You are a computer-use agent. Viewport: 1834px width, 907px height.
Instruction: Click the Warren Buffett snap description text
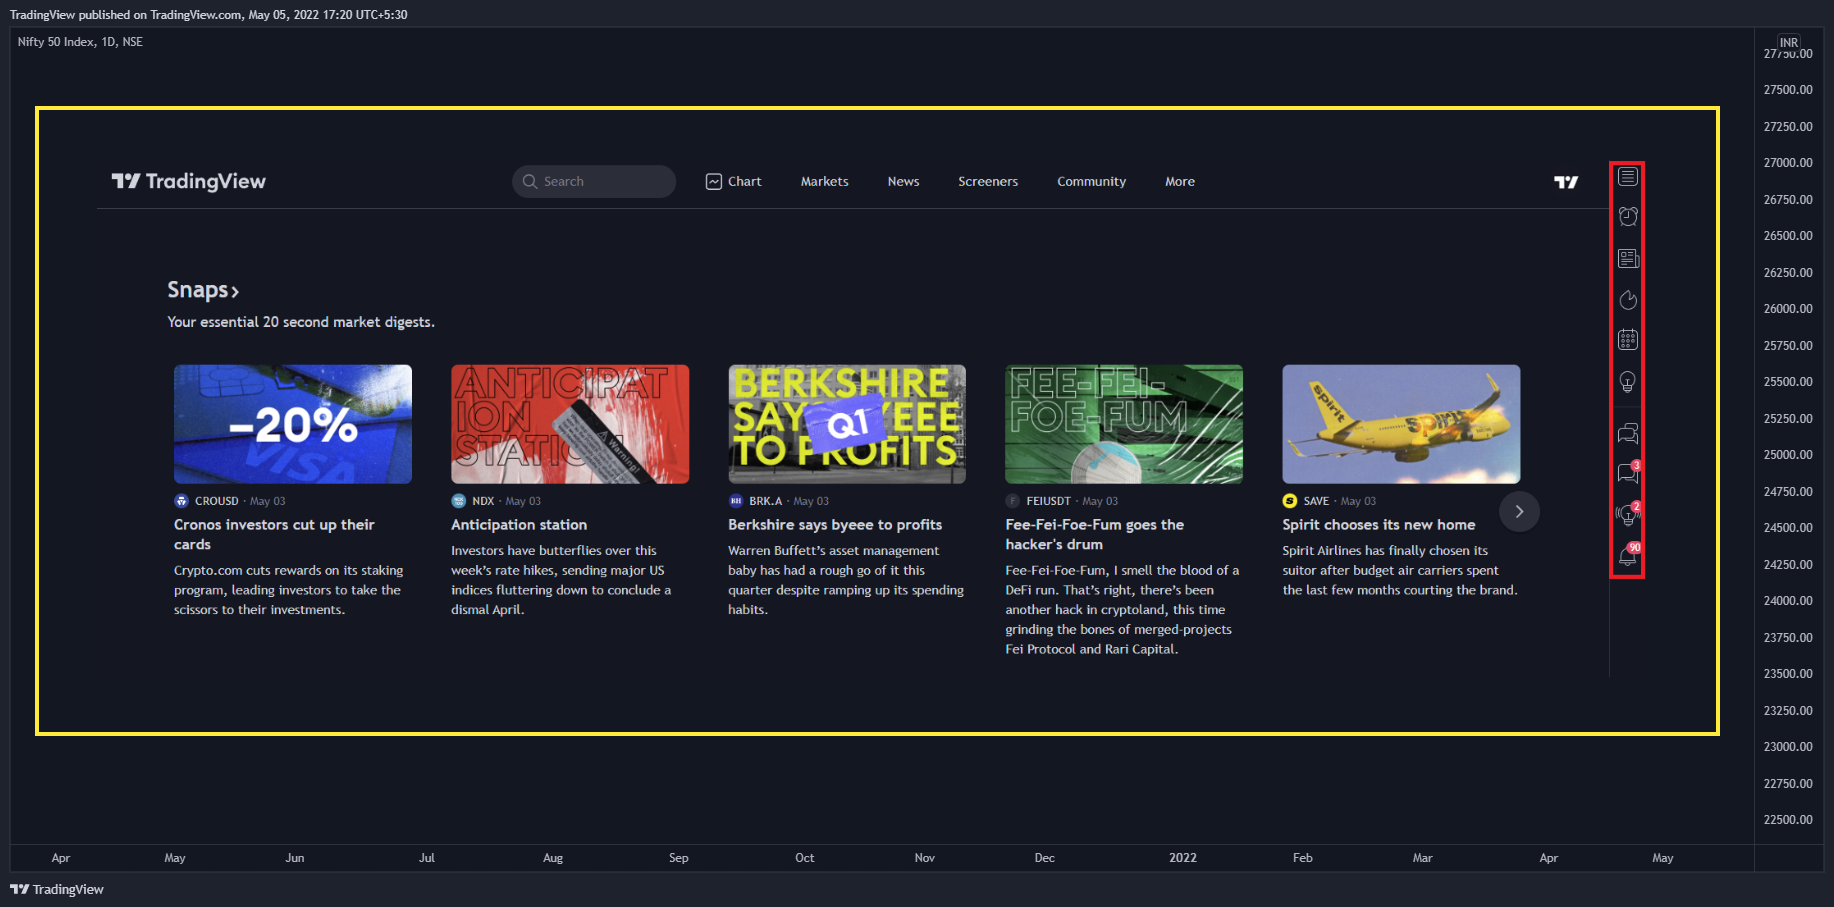click(x=846, y=580)
